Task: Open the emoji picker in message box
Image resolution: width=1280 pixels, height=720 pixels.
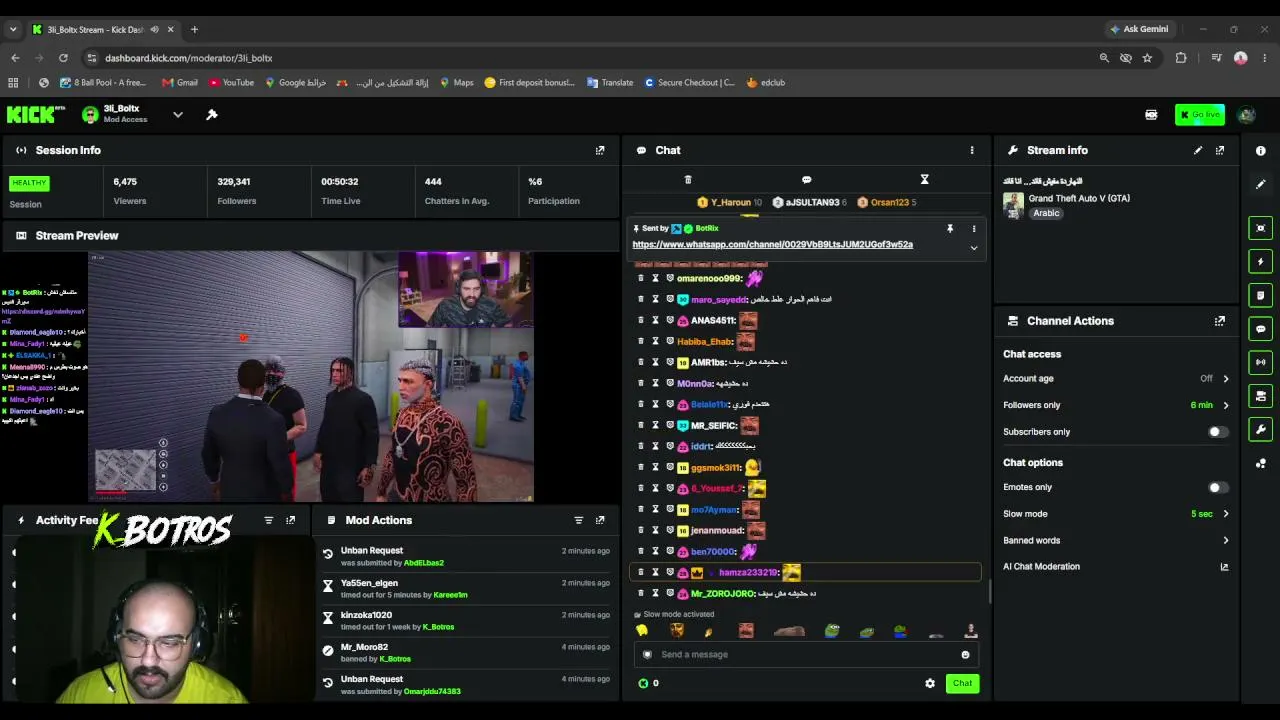Action: [965, 655]
